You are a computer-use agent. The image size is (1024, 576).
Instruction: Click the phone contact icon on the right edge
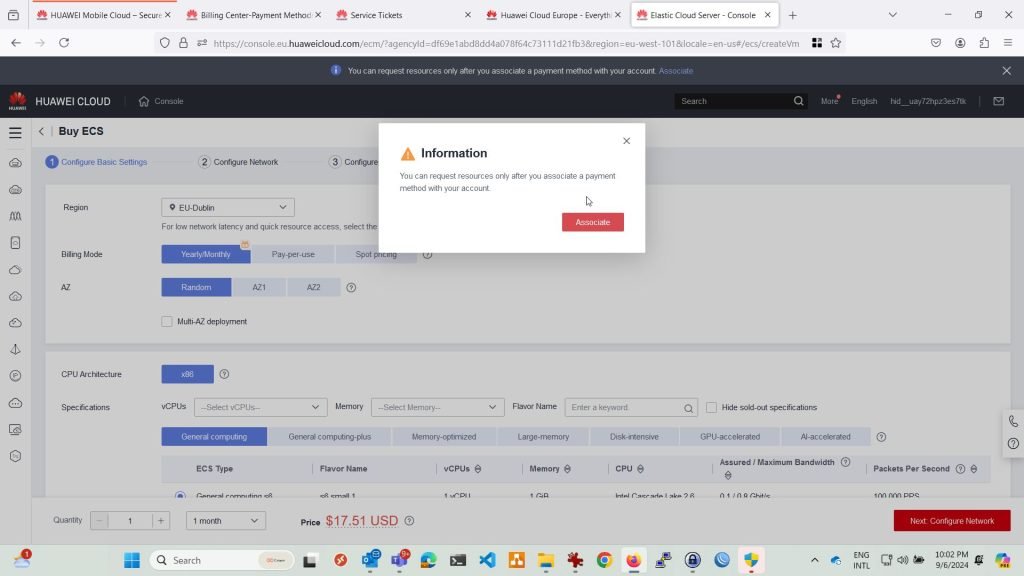(x=1013, y=422)
